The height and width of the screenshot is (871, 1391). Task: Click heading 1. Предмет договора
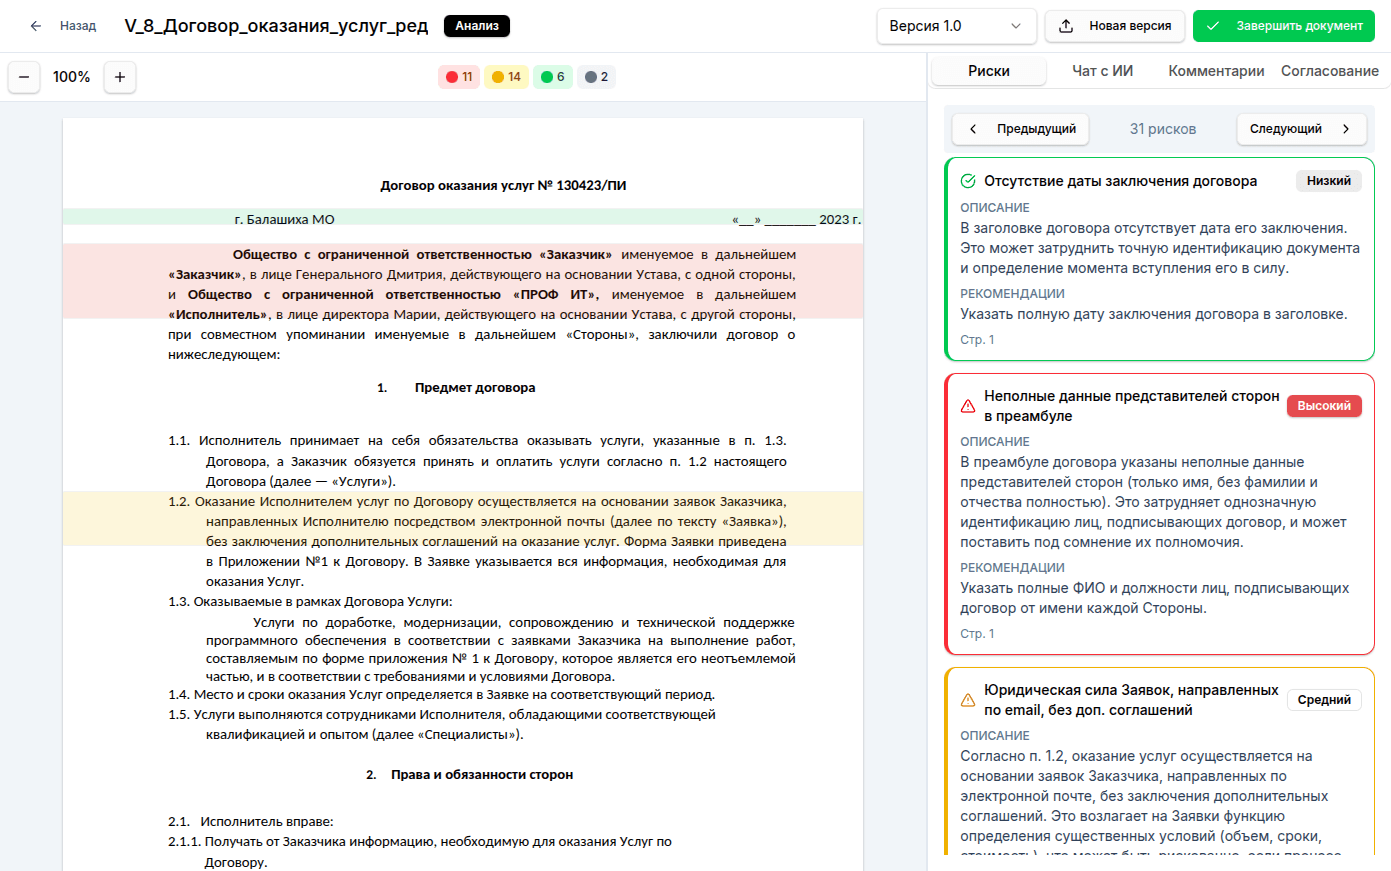tap(456, 388)
